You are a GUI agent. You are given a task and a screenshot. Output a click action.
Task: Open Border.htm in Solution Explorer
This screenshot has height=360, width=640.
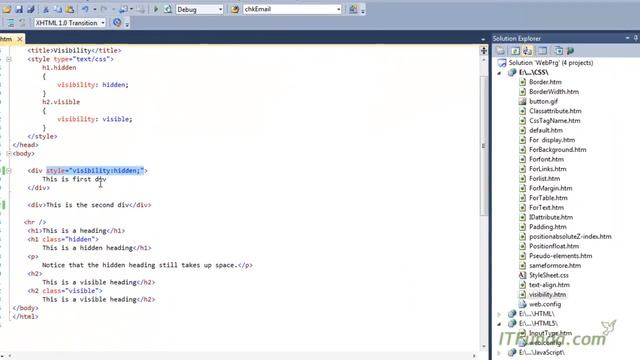545,82
